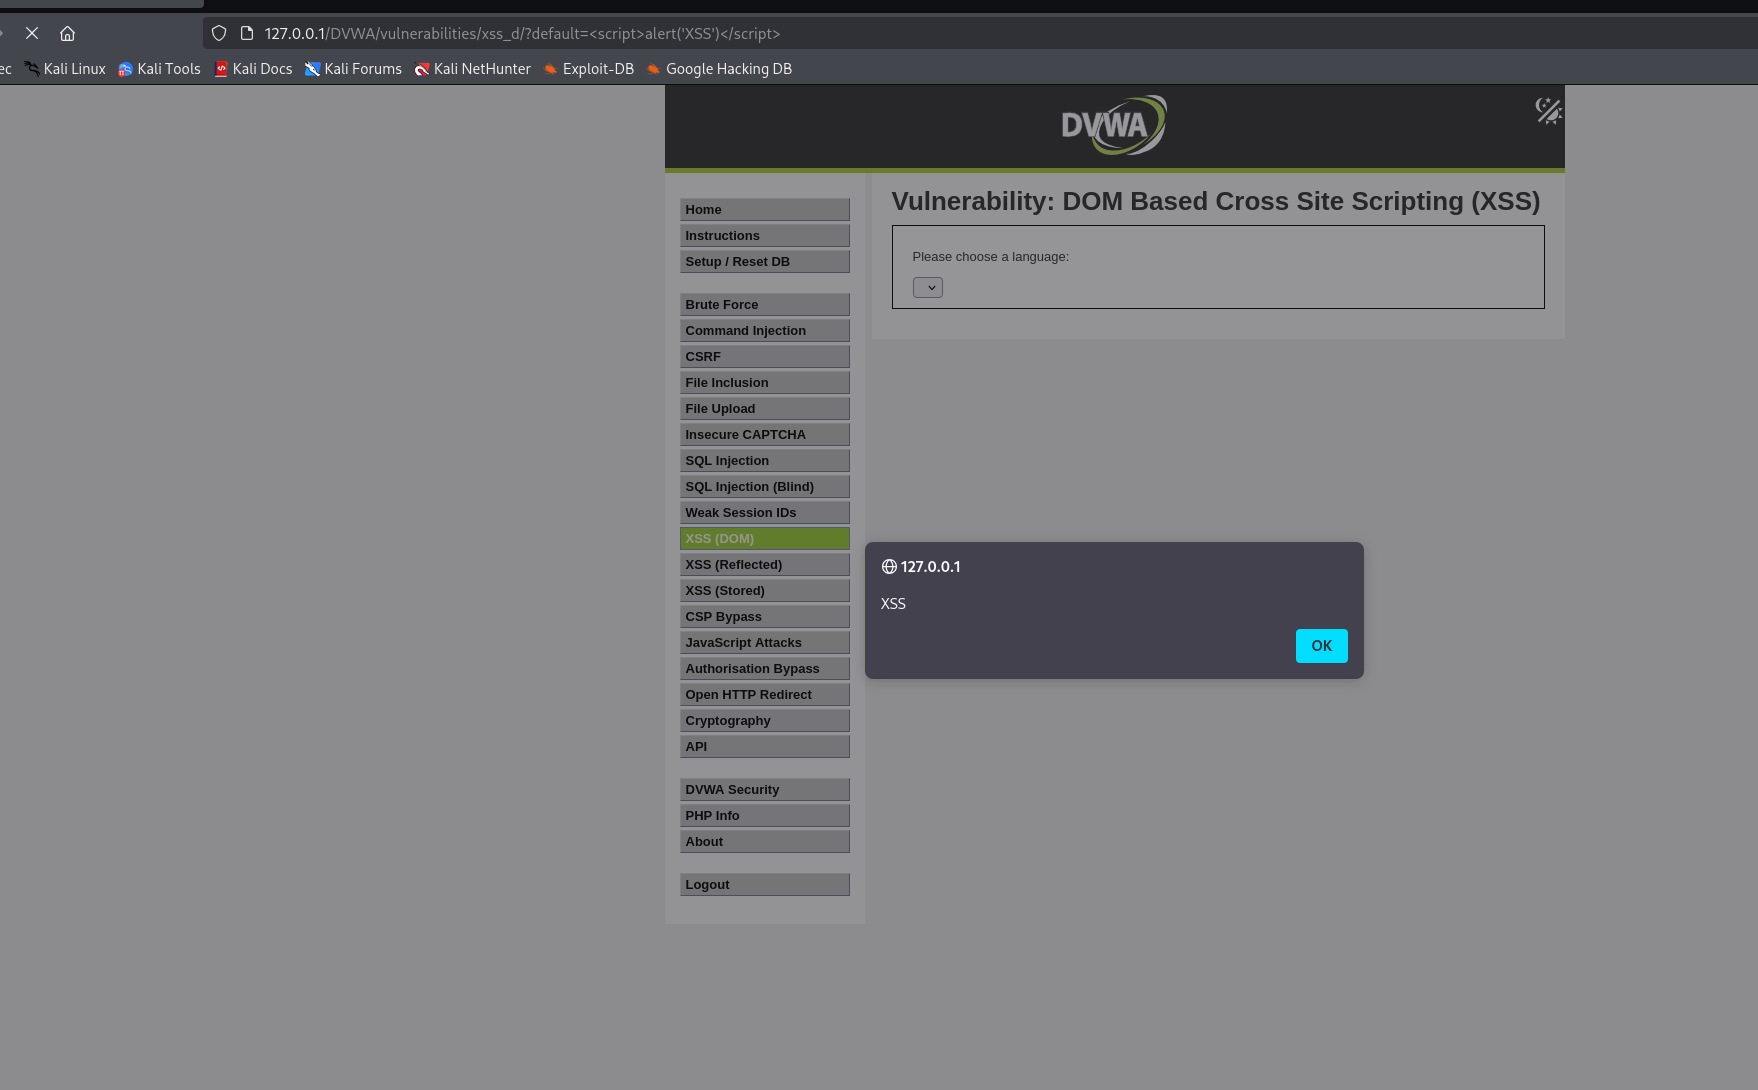Open Authorisation Bypass page
The width and height of the screenshot is (1758, 1090).
tap(765, 668)
